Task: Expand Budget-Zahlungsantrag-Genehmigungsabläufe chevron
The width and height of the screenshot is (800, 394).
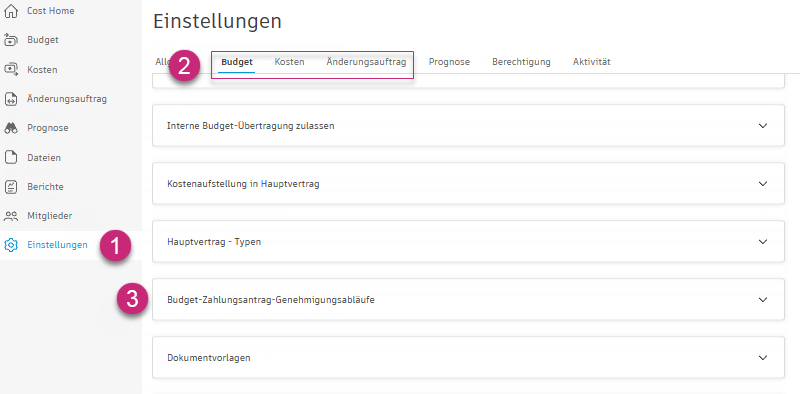Action: pos(763,300)
